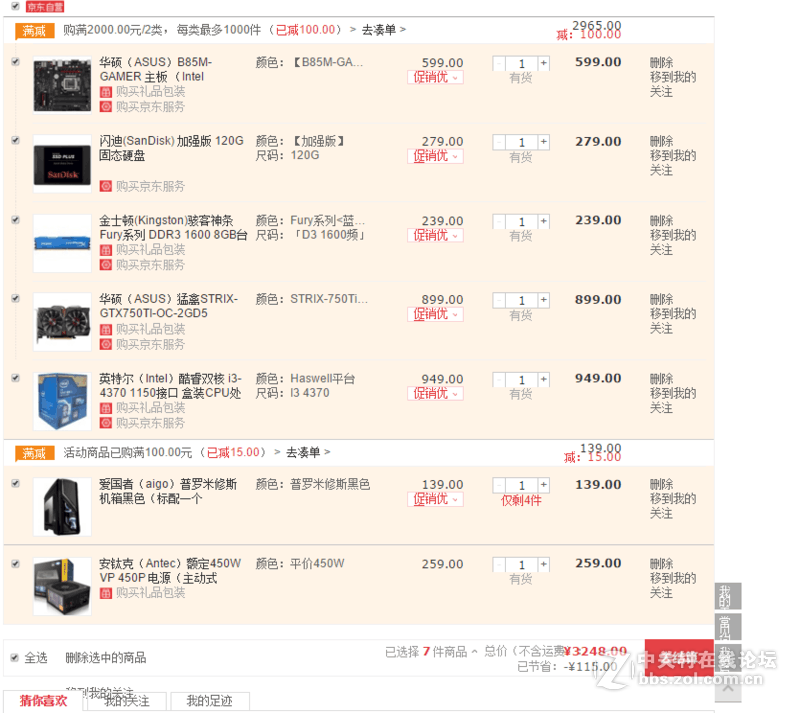
Task: Click 去凑单 link in the 购满2000元 promotion
Action: coord(384,30)
